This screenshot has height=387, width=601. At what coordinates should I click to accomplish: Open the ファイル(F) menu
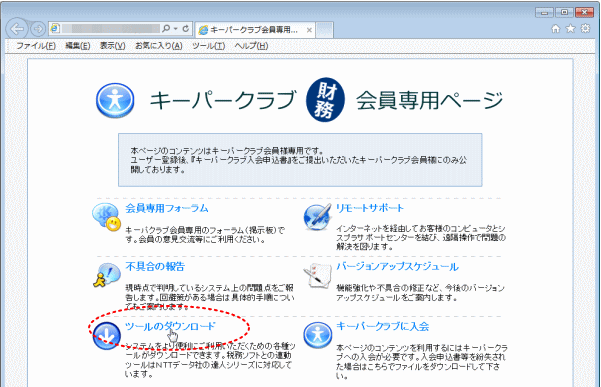pos(36,46)
